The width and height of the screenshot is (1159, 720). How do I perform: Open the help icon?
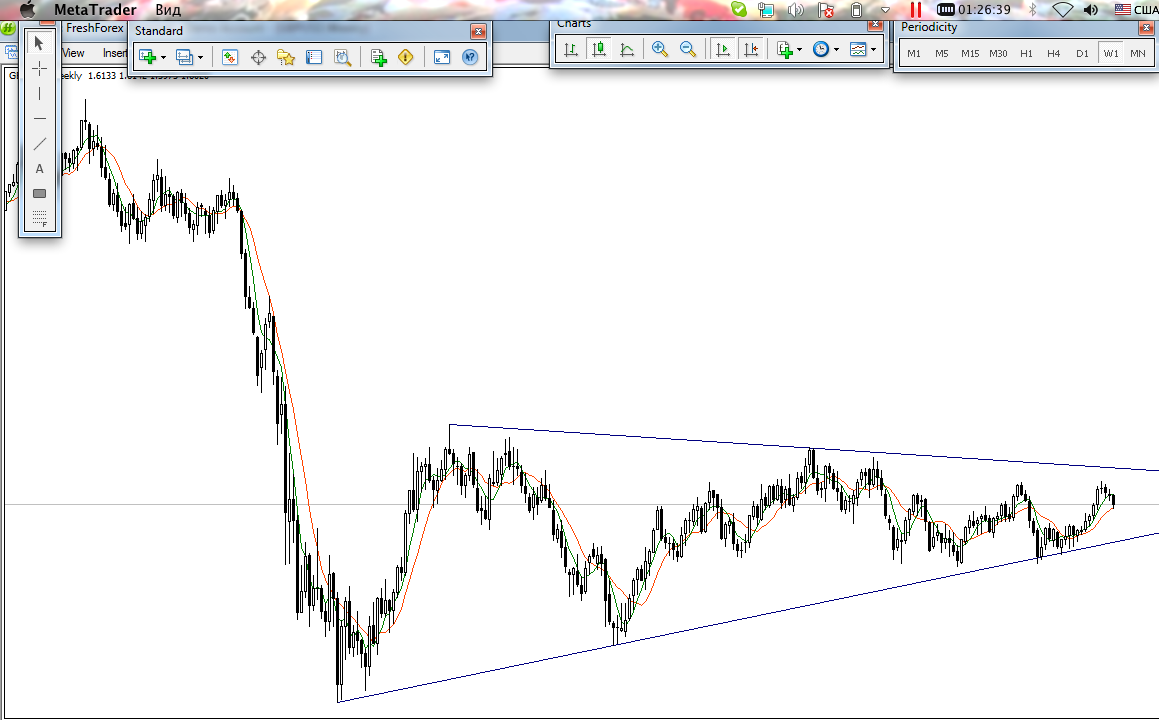(469, 57)
